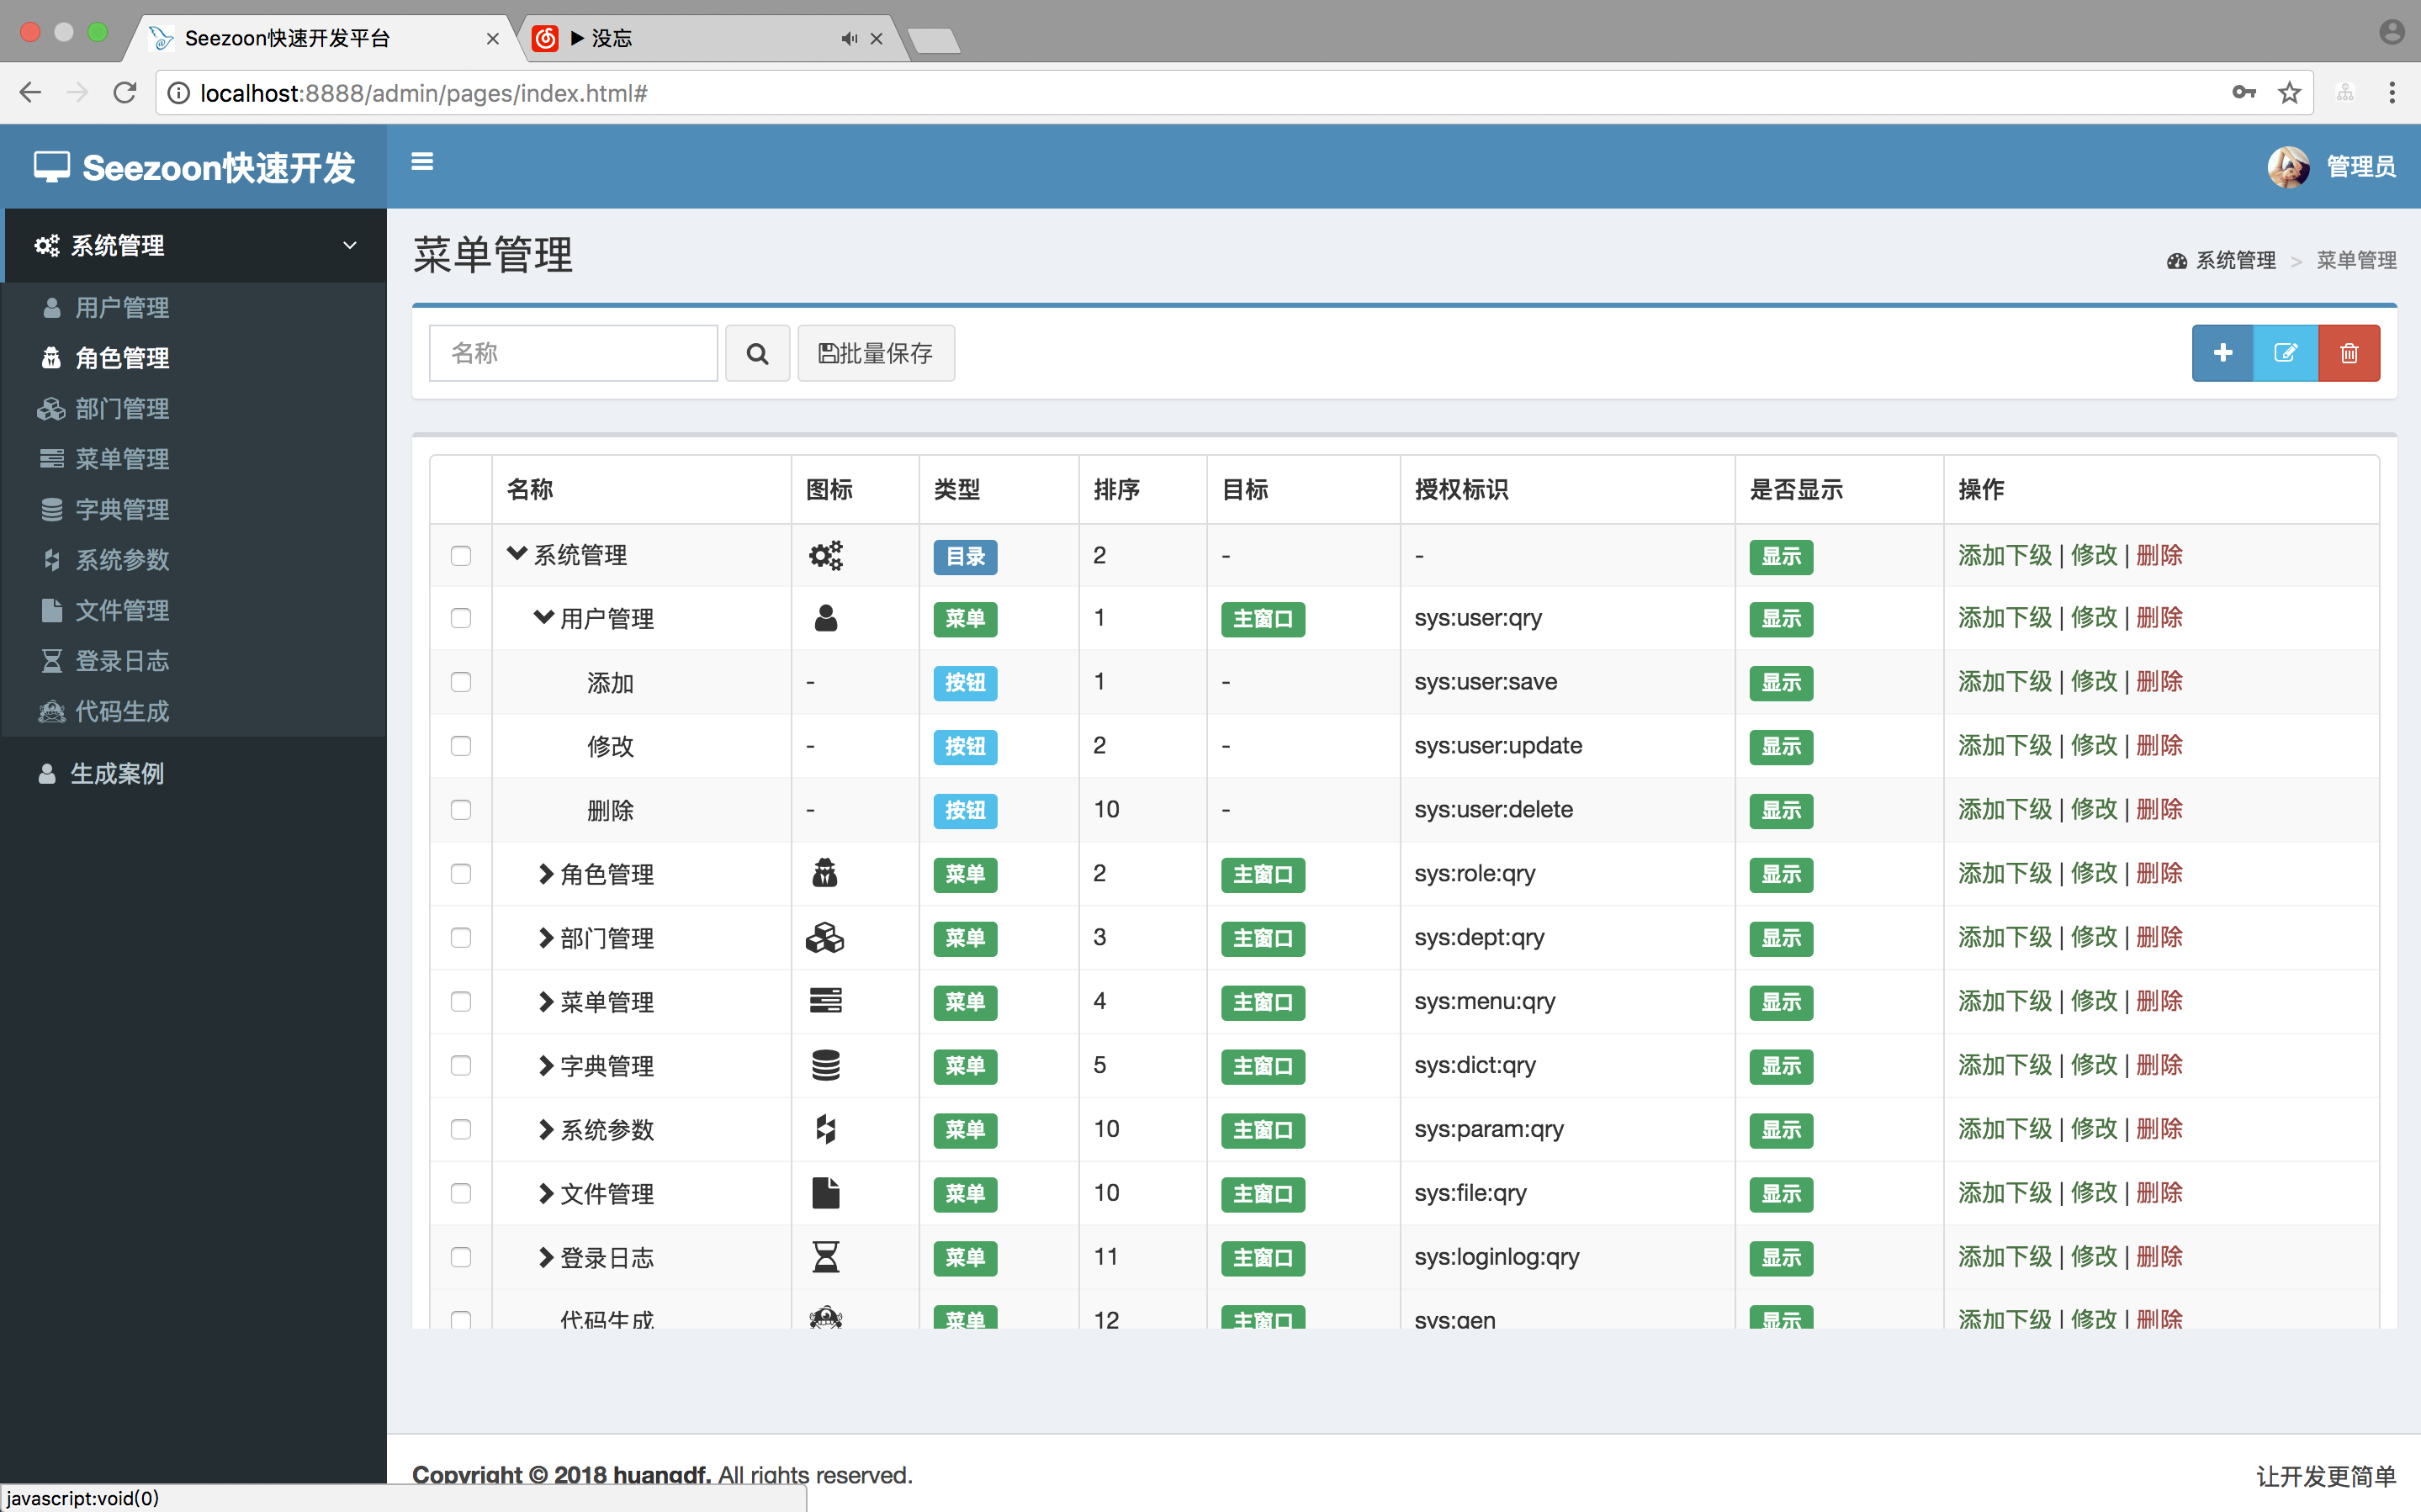This screenshot has height=1512, width=2421.
Task: Collapse the 用户管理 tree row arrow
Action: tap(543, 618)
